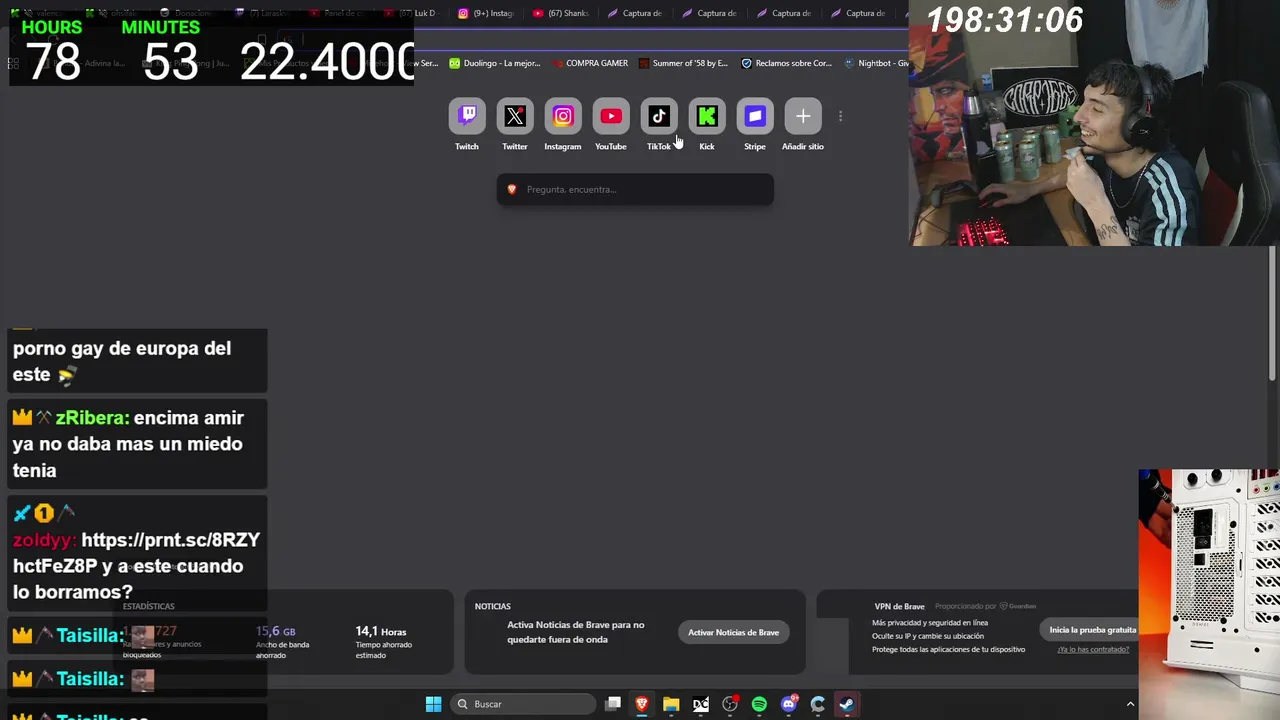This screenshot has width=1280, height=720.
Task: Open the Windows Start menu
Action: [x=433, y=704]
